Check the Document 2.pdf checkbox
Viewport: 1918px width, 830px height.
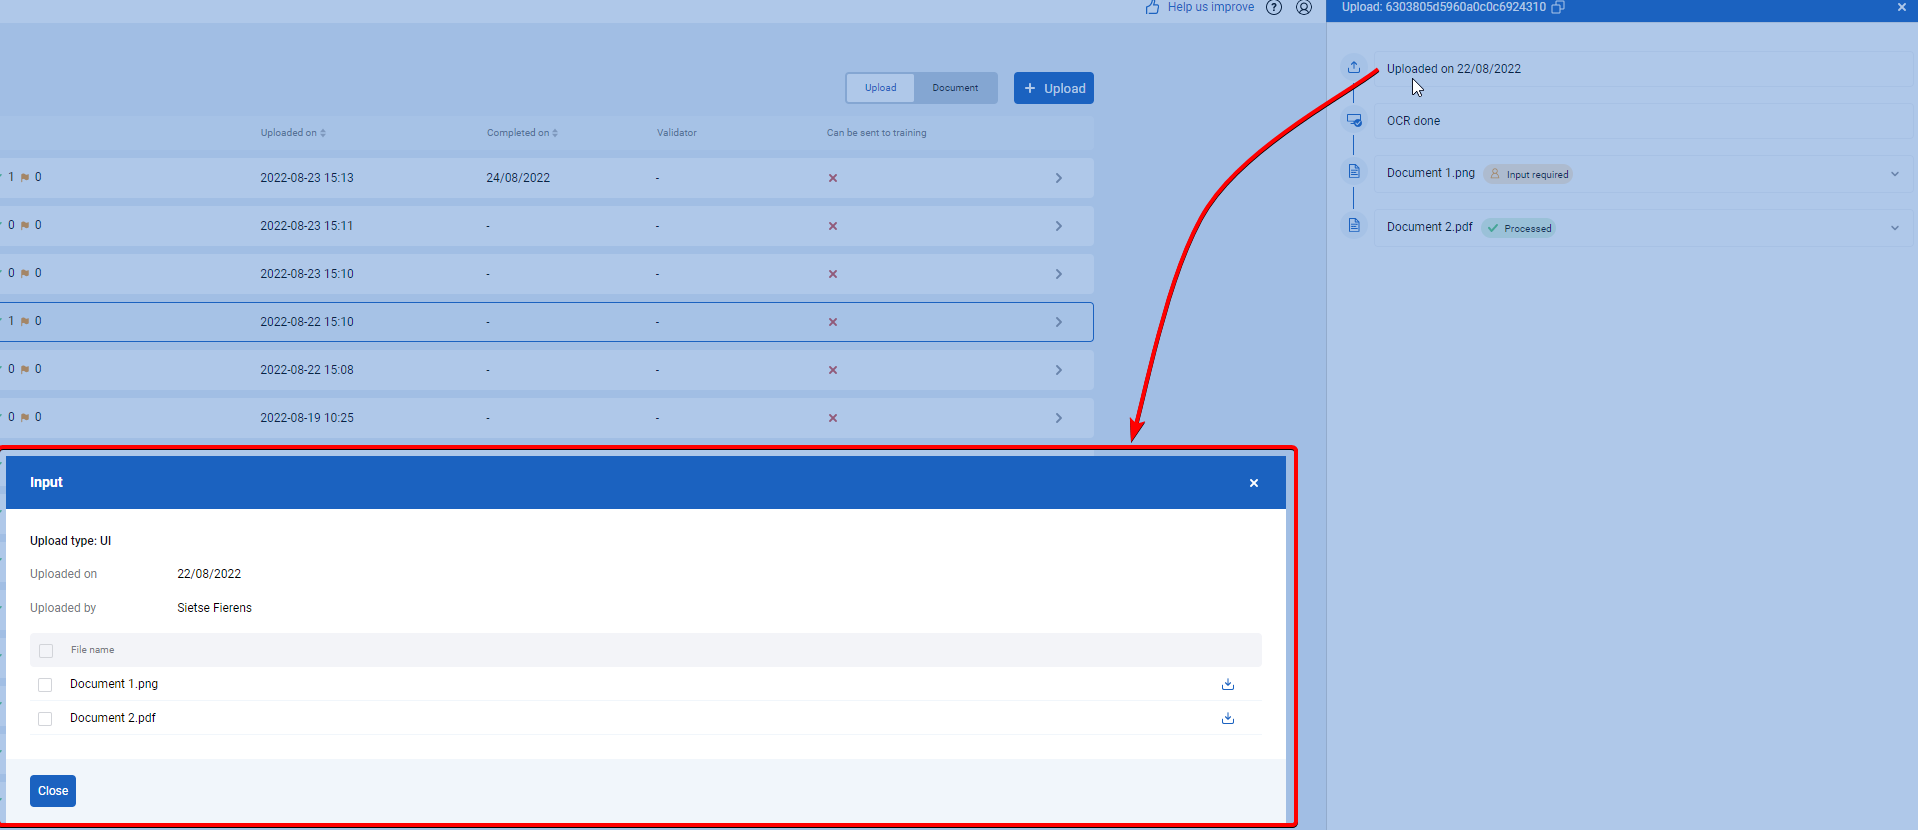pos(45,719)
